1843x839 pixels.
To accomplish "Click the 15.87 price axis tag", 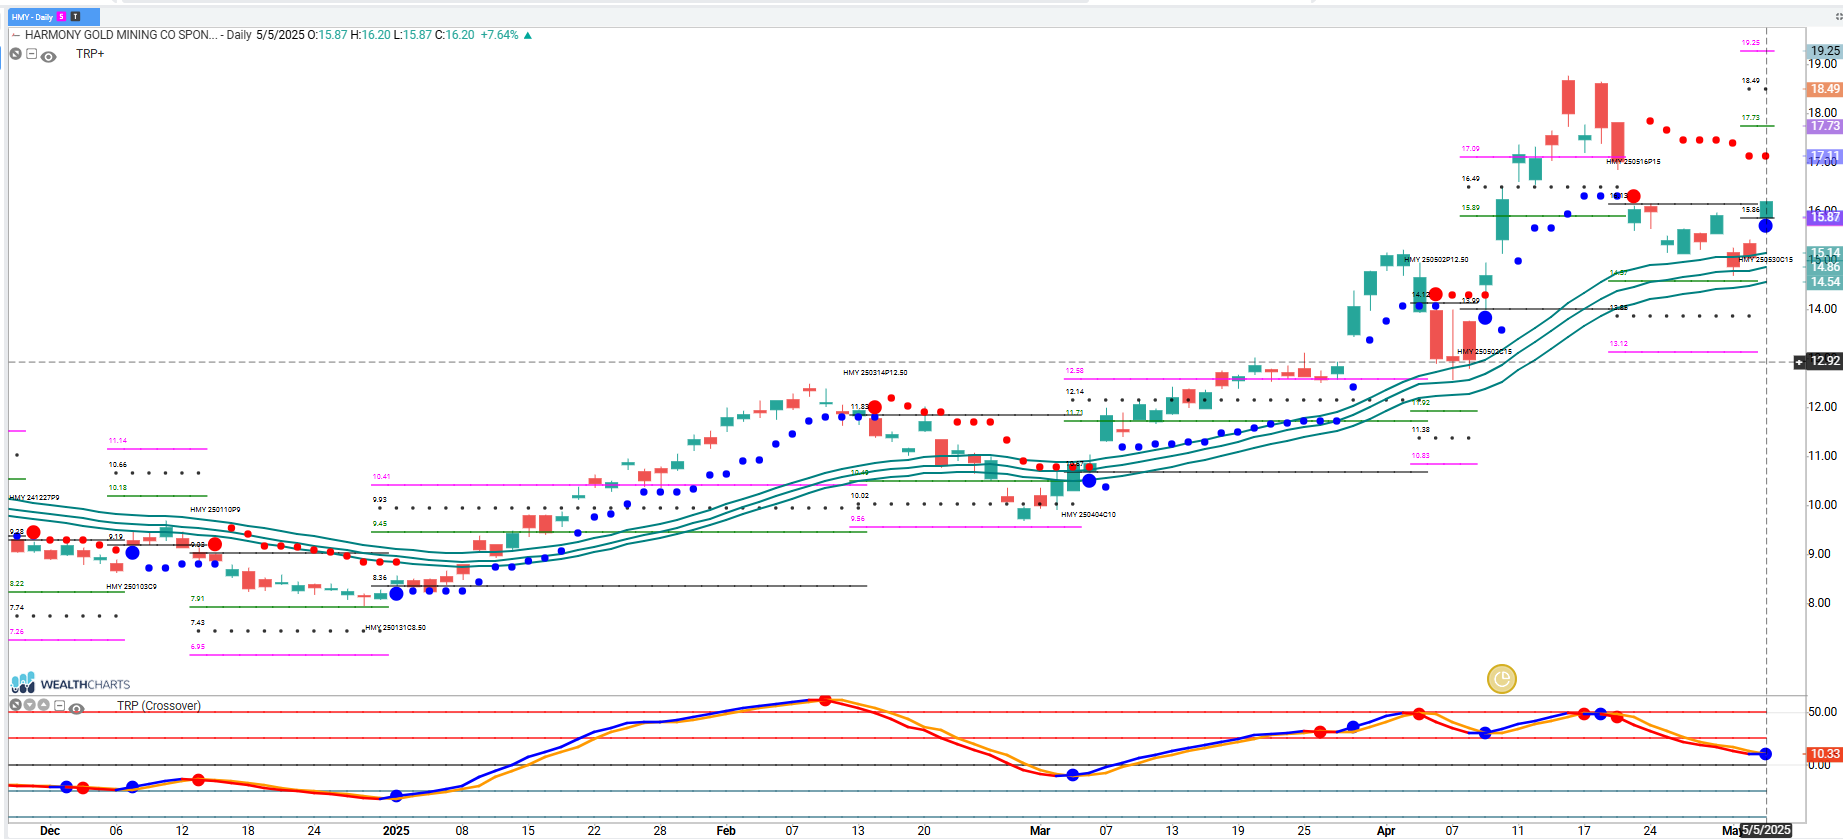I will tap(1825, 217).
